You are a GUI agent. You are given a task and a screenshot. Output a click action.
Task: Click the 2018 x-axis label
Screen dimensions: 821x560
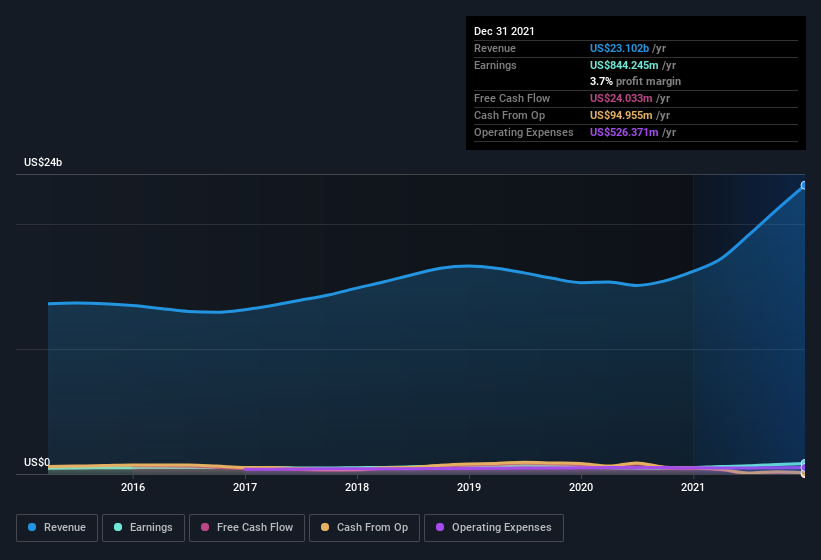pyautogui.click(x=357, y=487)
